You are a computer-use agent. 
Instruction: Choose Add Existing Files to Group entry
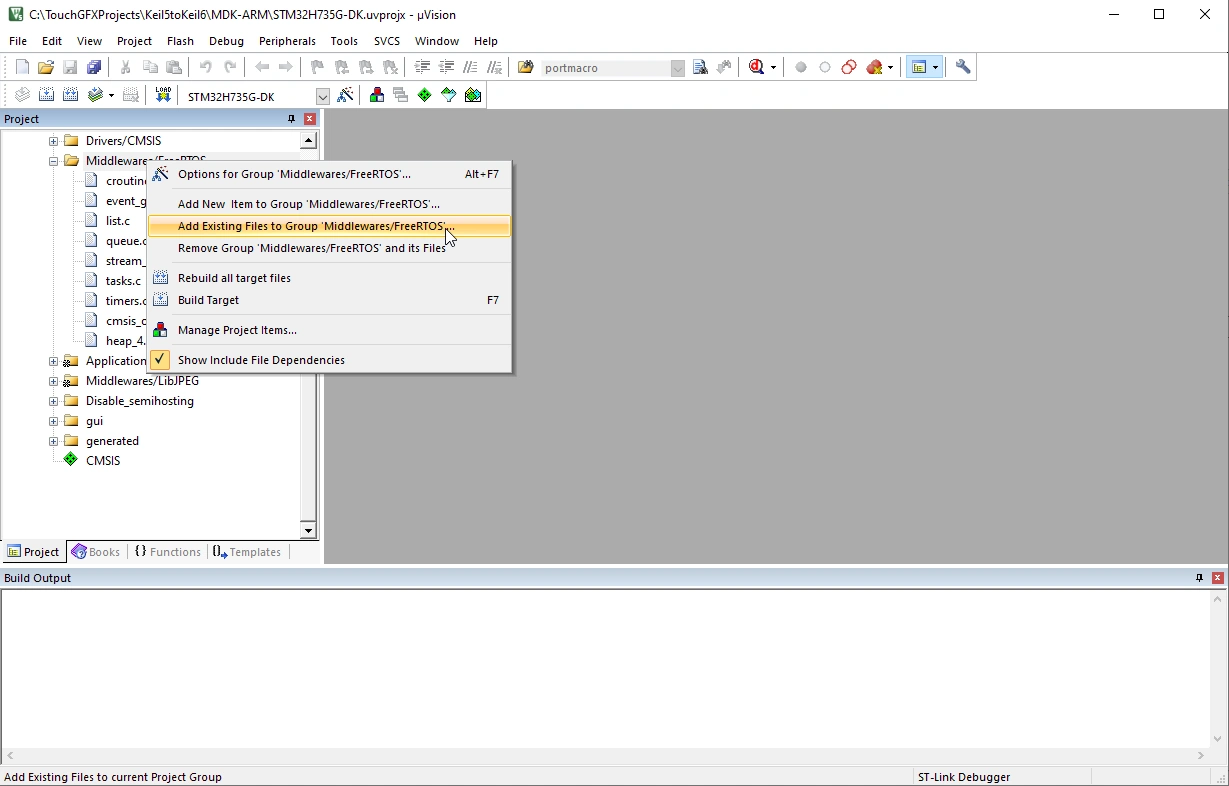(315, 226)
